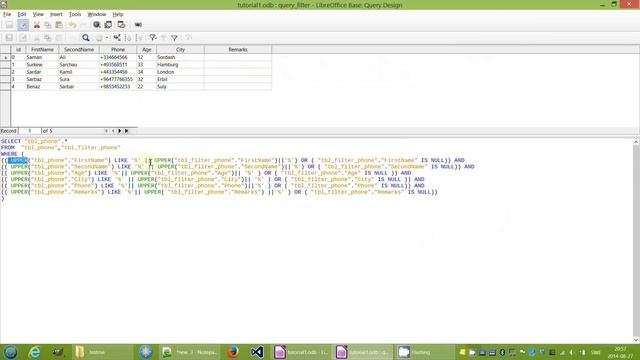The width and height of the screenshot is (640, 360).
Task: Jump to last record navigation arrow
Action: click(127, 131)
